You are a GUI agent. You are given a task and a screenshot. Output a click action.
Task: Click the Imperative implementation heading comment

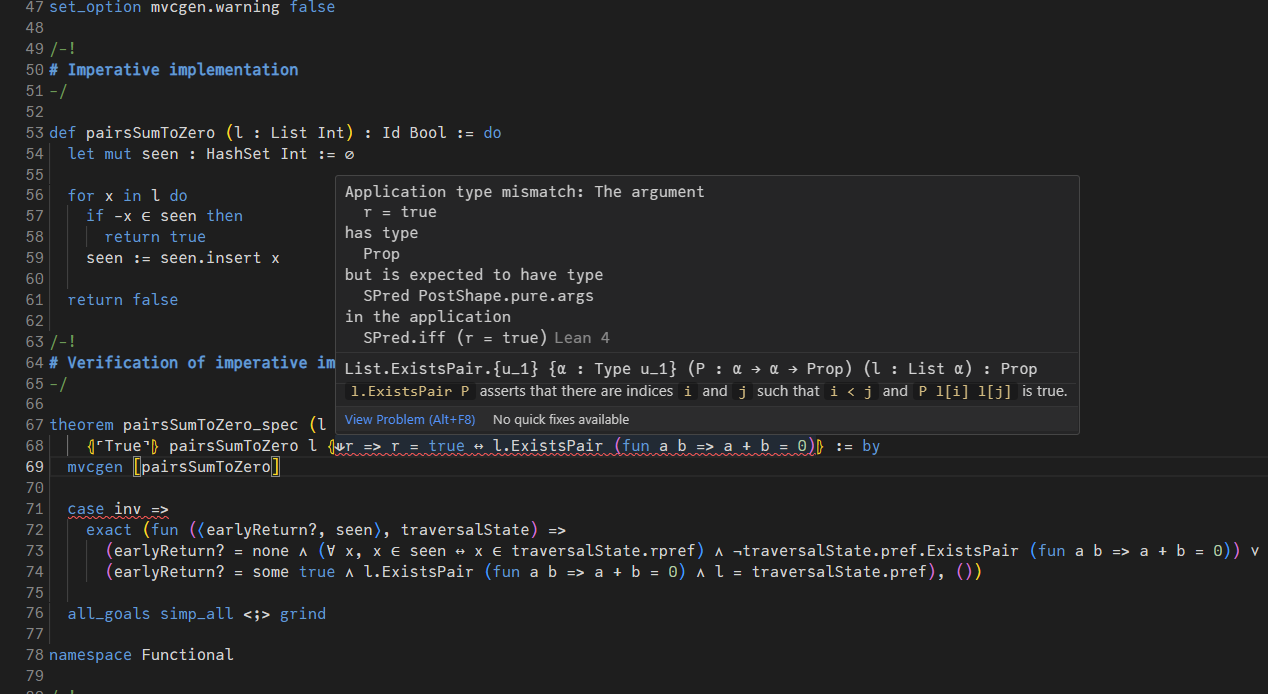(182, 70)
